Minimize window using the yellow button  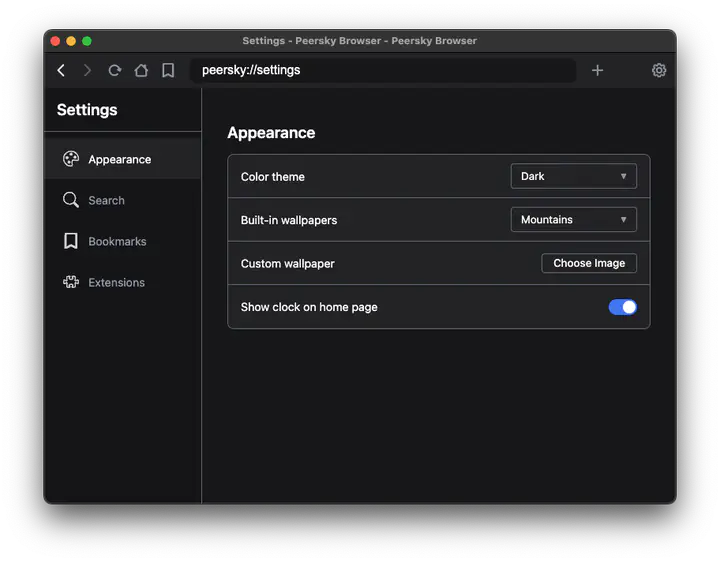(71, 41)
